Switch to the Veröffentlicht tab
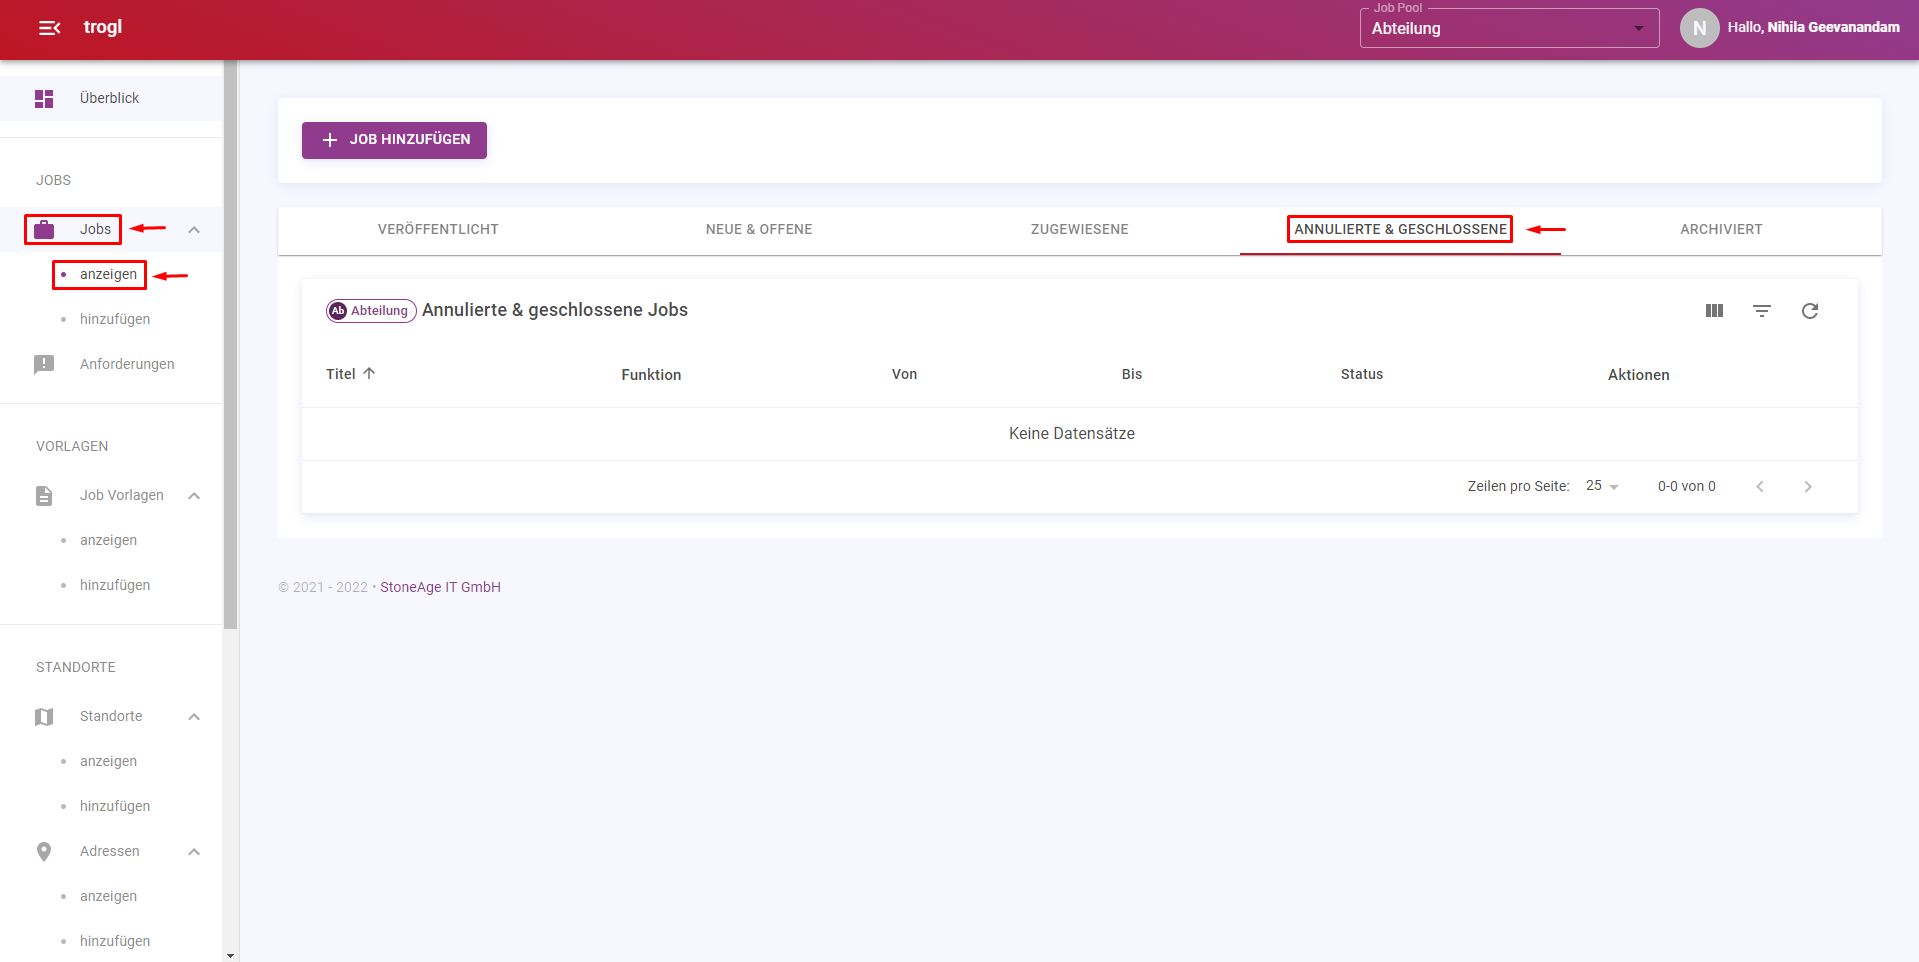 [438, 229]
